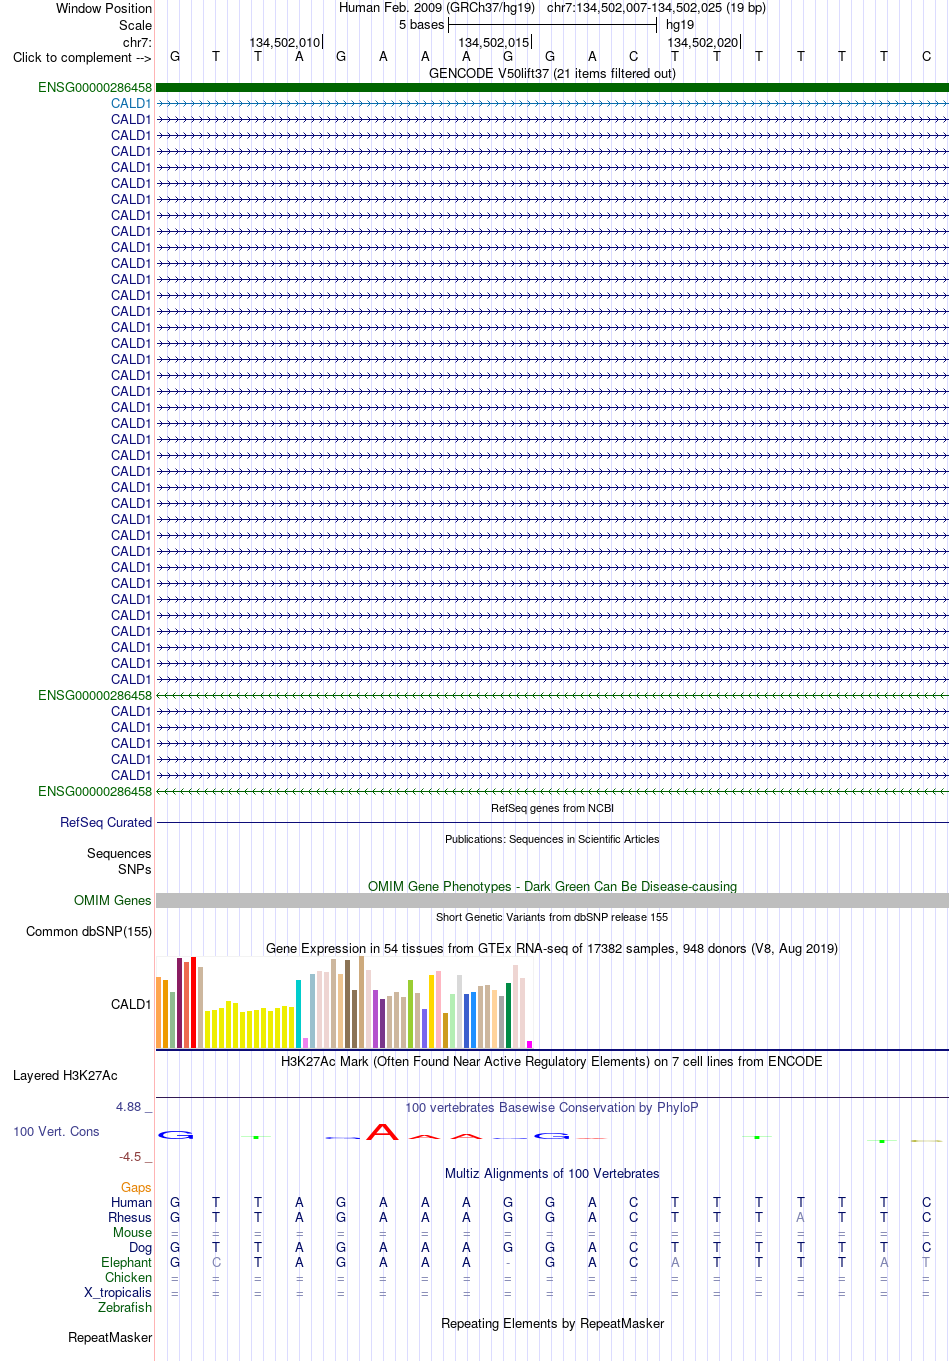
Task: Open 'Repeating Elements by RepeatMasker' title
Action: 552,1323
